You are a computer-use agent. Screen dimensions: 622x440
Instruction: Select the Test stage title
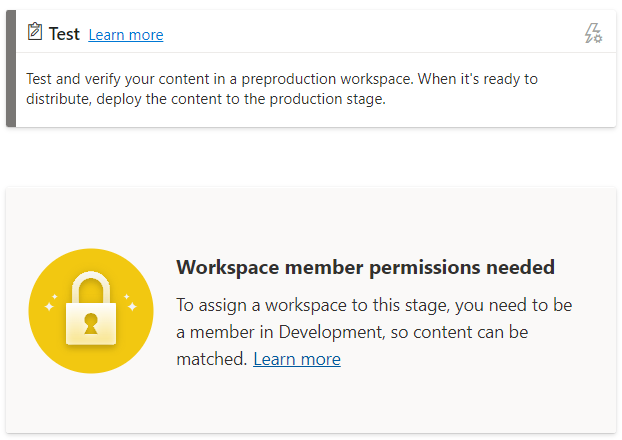(64, 34)
